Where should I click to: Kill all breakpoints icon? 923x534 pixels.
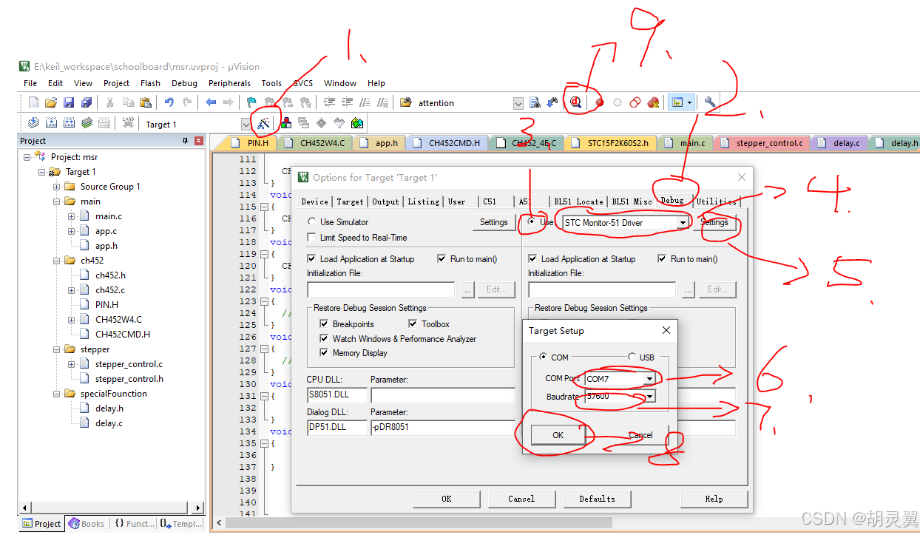[653, 102]
